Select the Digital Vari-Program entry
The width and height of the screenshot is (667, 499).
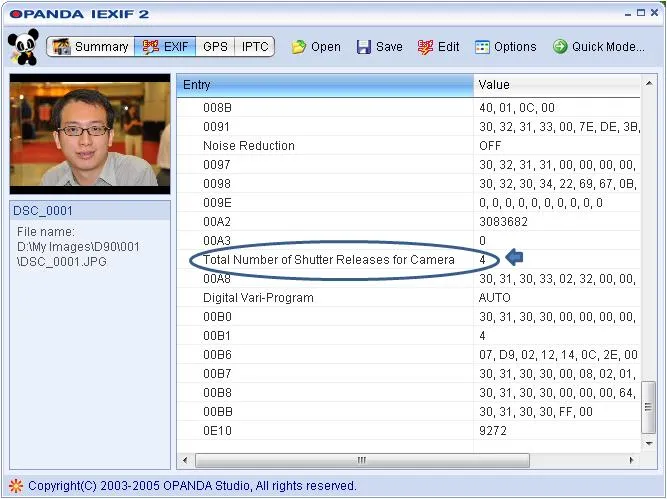(x=408, y=298)
